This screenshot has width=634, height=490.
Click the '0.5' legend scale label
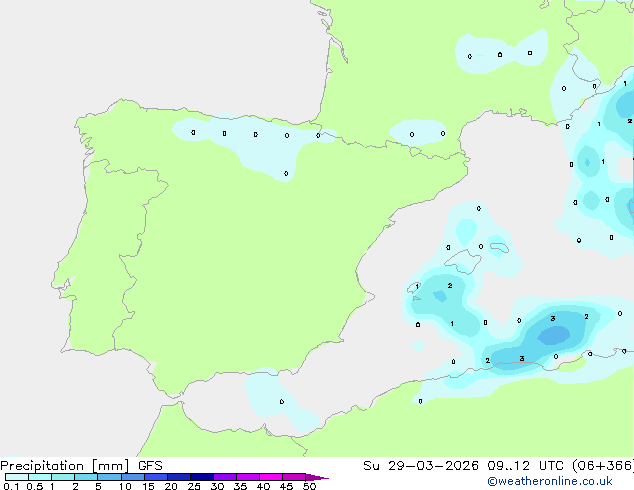34,486
